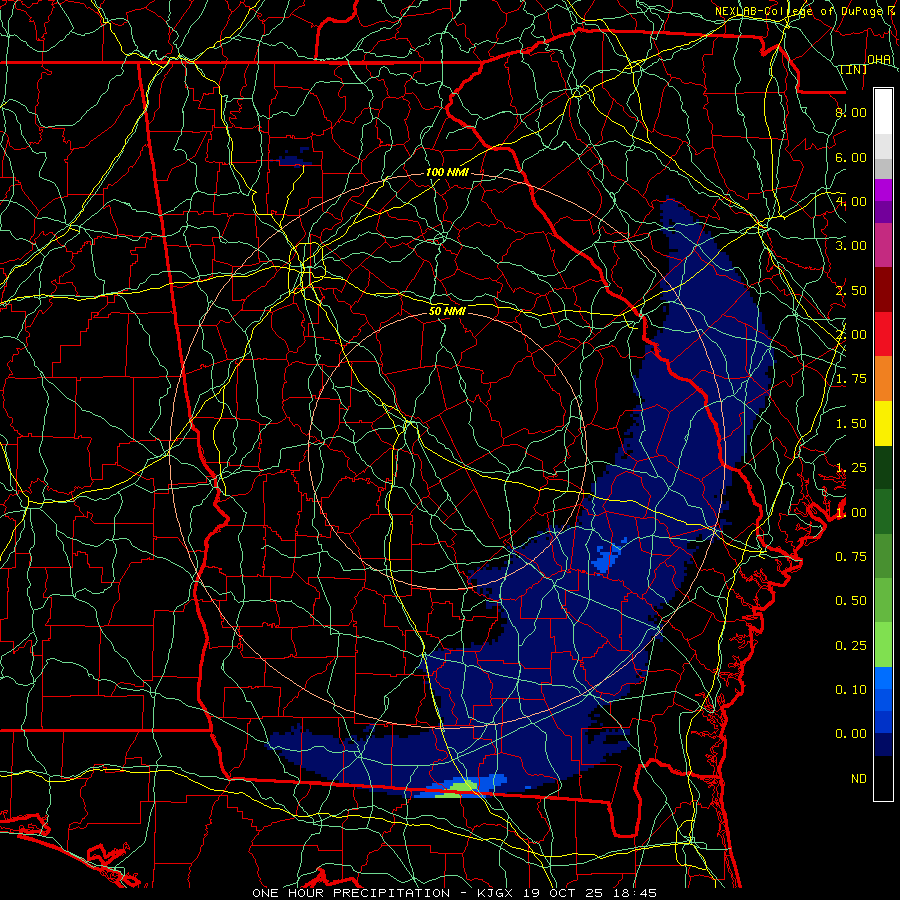Screen dimensions: 900x900
Task: Click the 0.75 legend value
Action: (x=851, y=557)
